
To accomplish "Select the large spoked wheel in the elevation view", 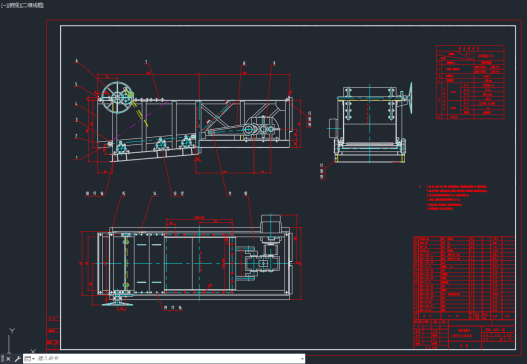I will pyautogui.click(x=117, y=97).
